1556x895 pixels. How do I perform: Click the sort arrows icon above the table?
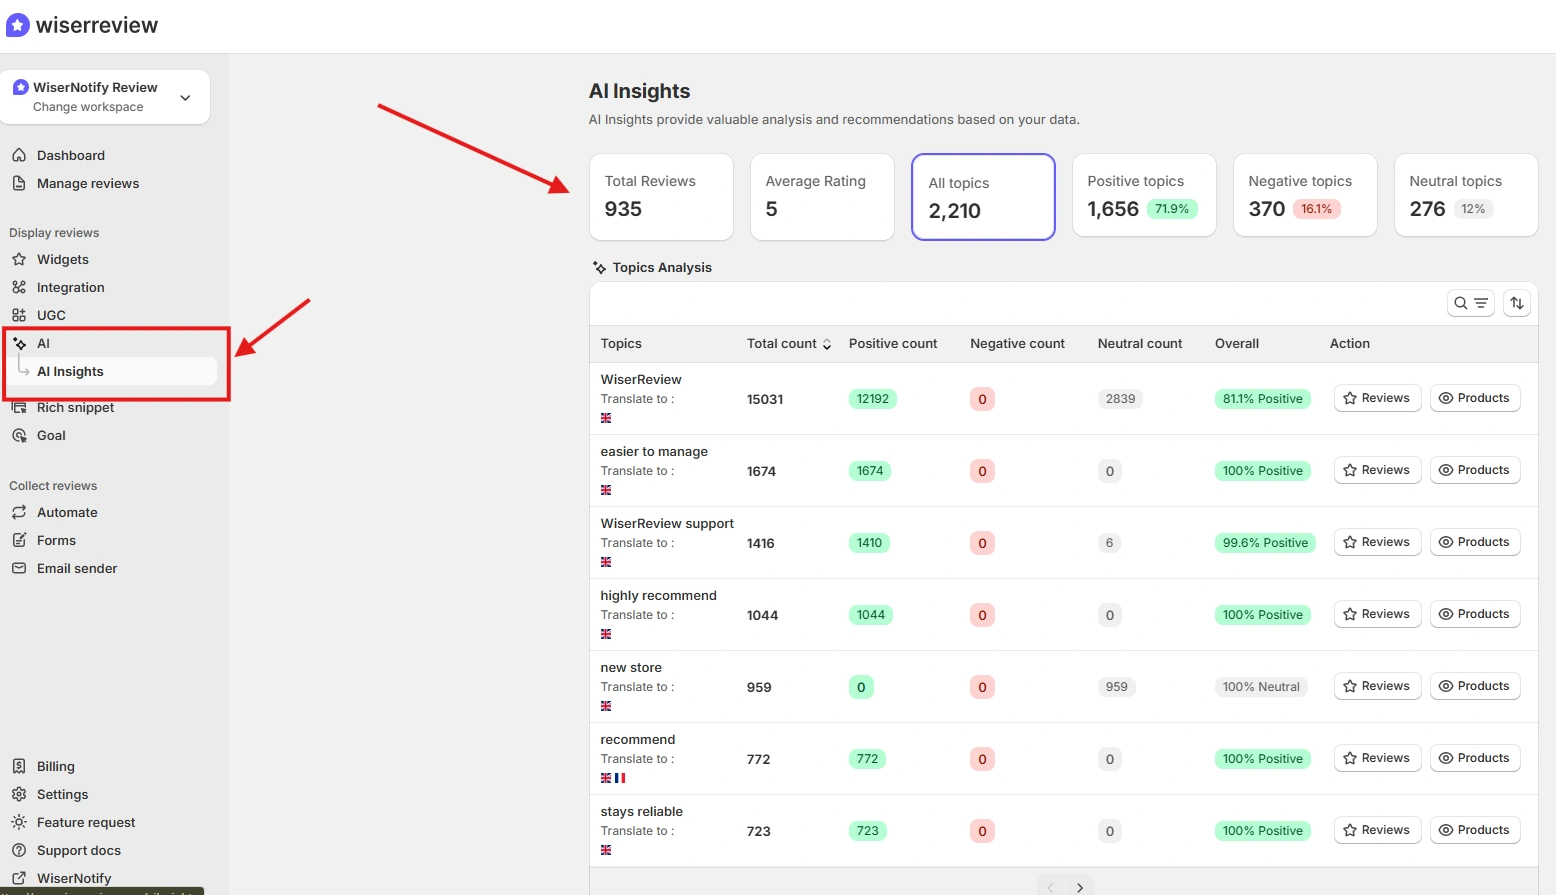(x=1516, y=302)
